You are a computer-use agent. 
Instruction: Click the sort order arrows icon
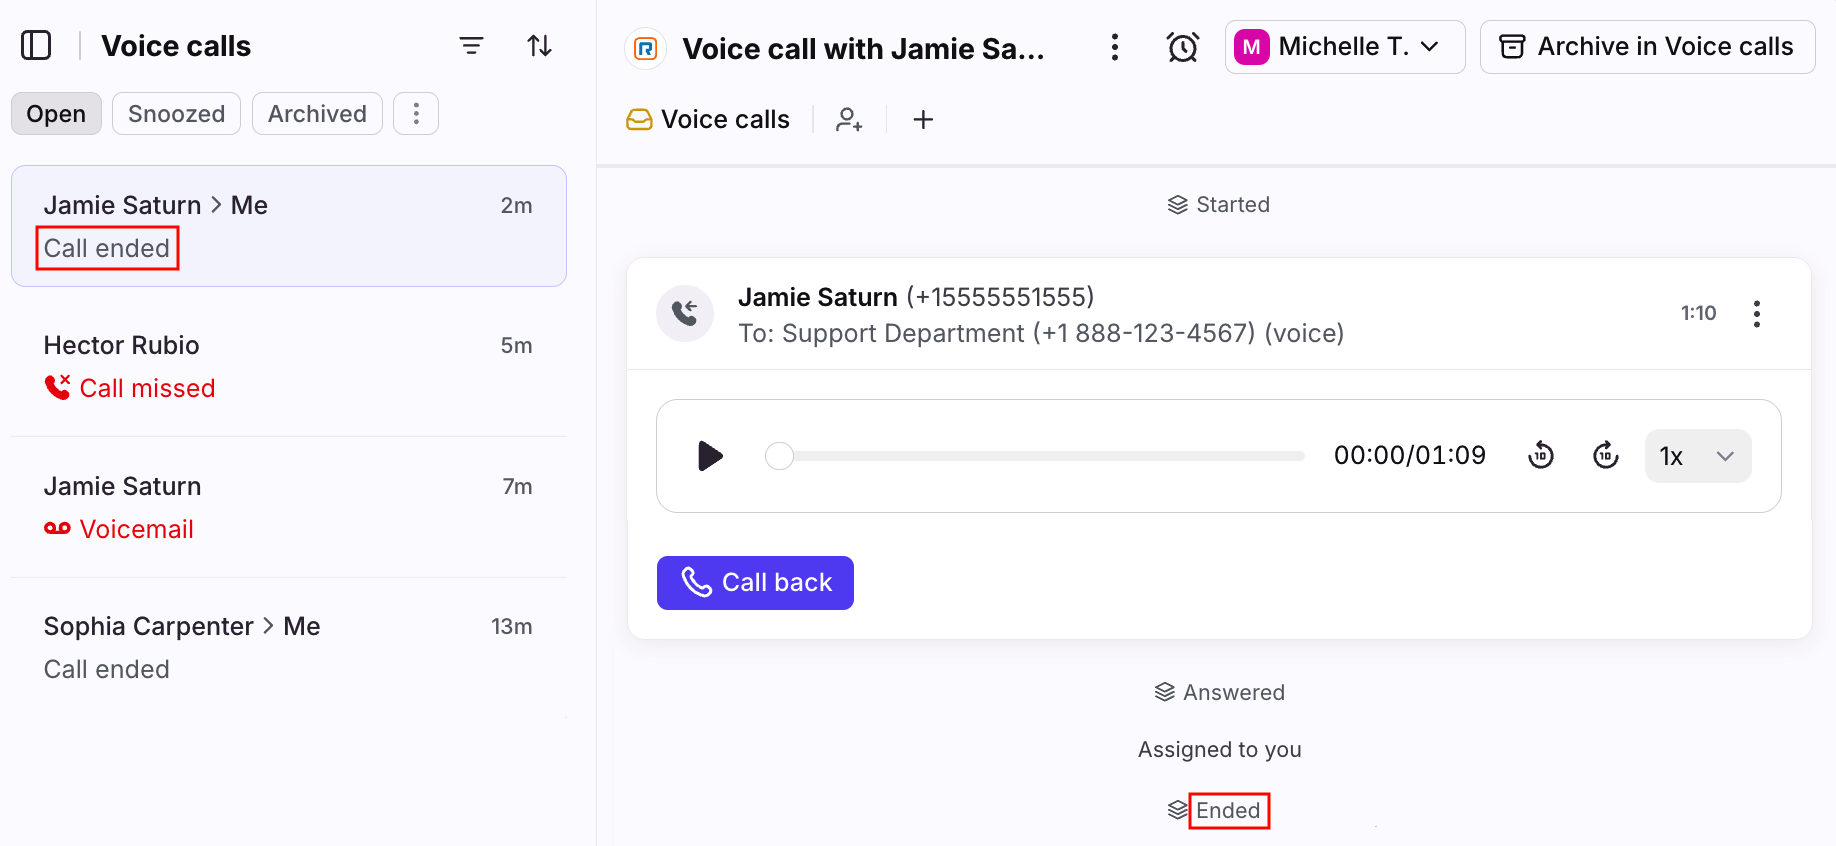540,46
